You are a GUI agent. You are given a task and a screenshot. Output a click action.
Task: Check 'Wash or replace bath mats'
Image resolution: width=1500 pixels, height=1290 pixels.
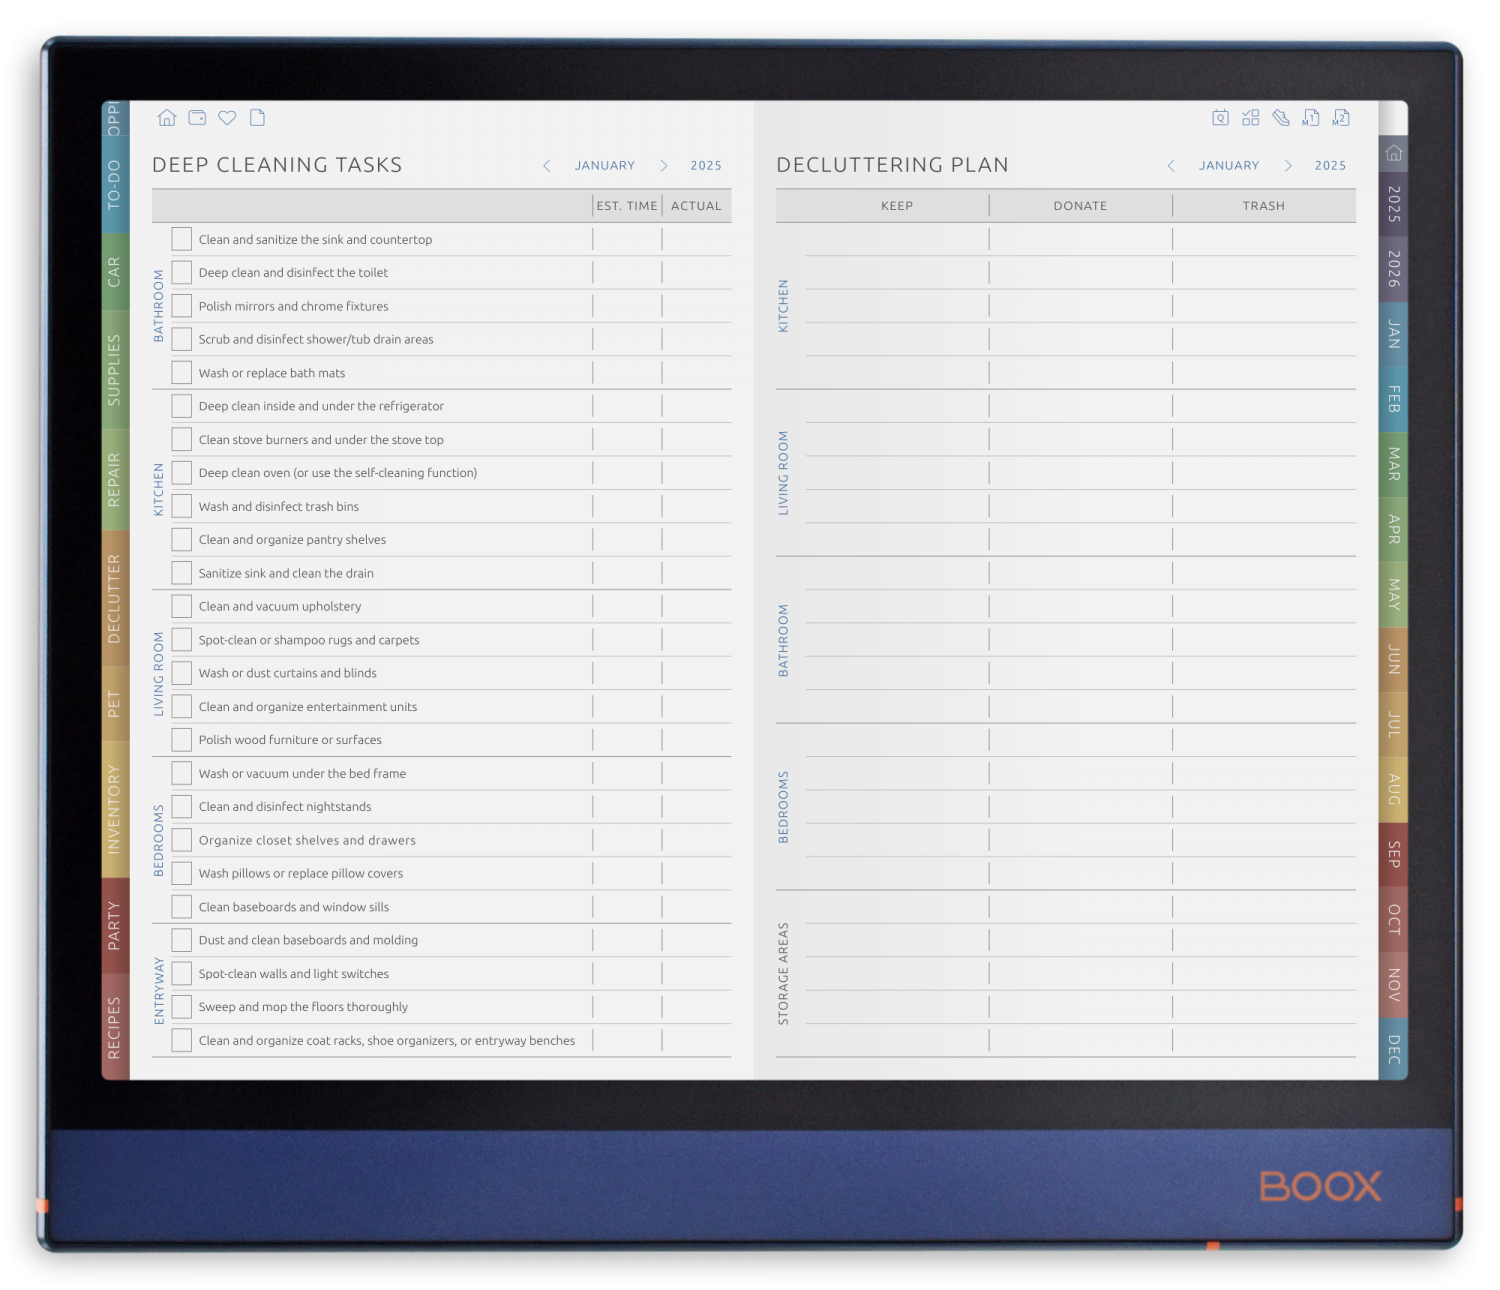point(181,373)
